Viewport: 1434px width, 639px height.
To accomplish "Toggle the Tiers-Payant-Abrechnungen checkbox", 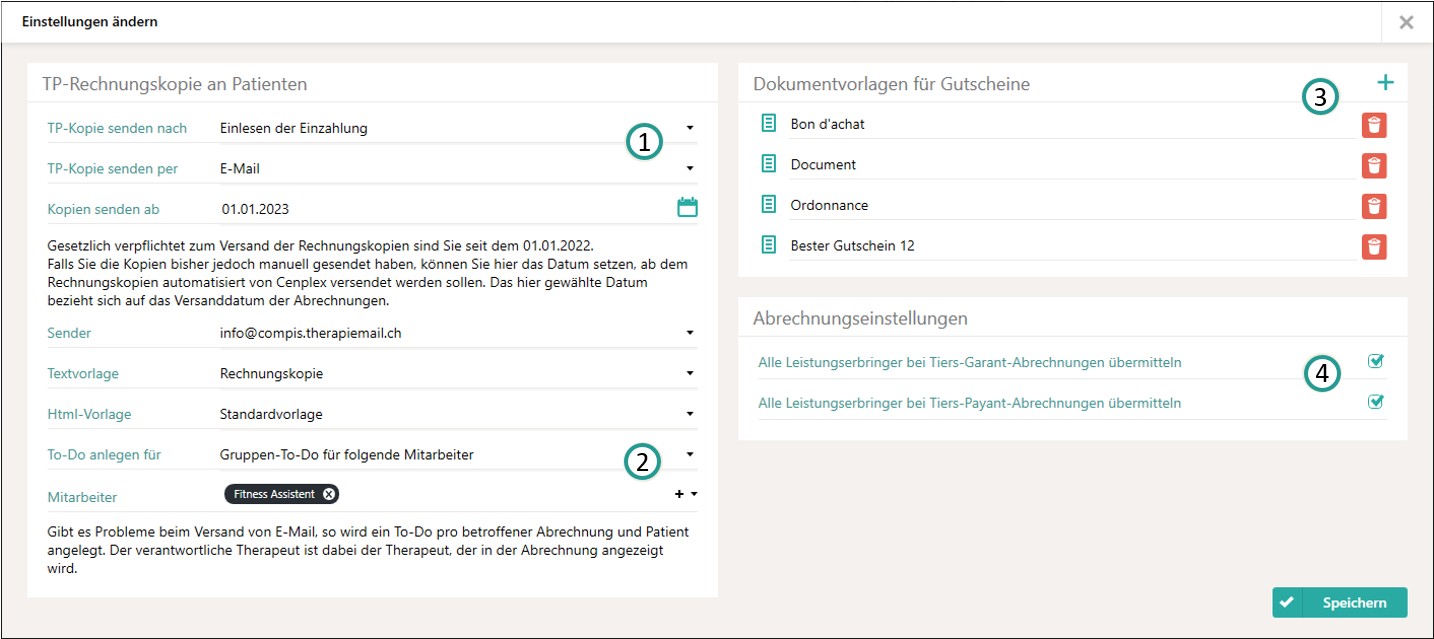I will tap(1375, 402).
